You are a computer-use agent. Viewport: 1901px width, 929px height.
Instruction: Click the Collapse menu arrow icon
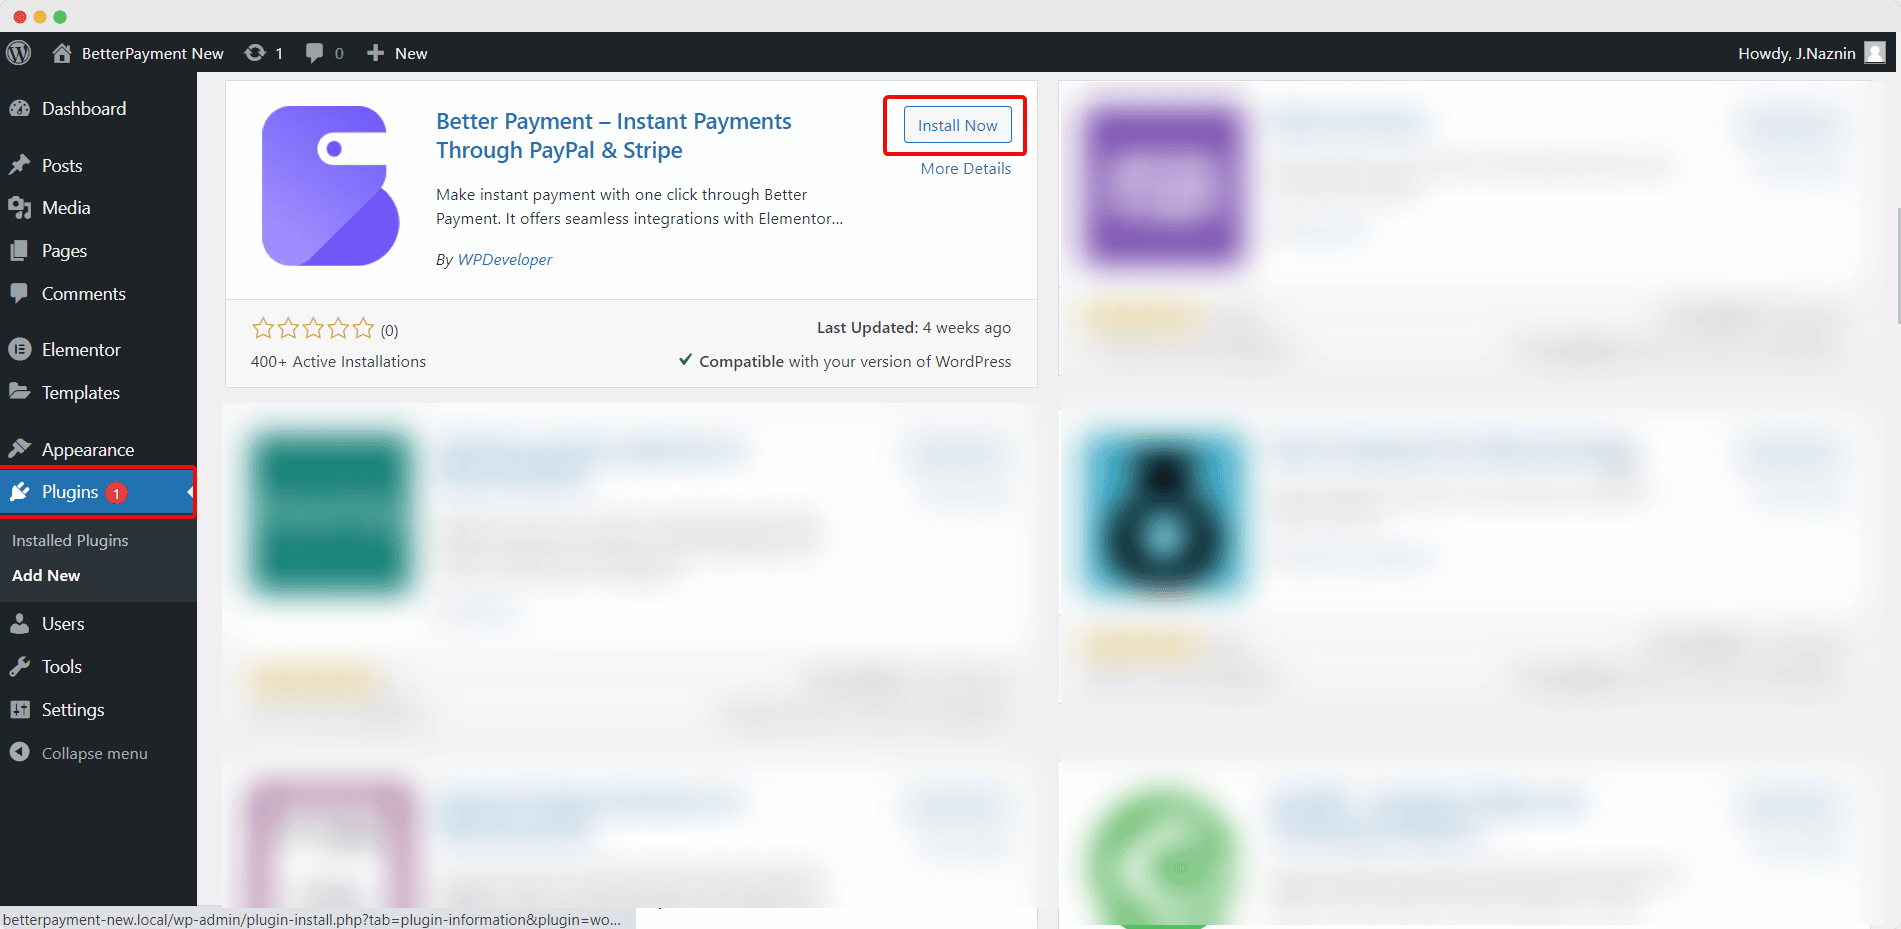point(20,752)
